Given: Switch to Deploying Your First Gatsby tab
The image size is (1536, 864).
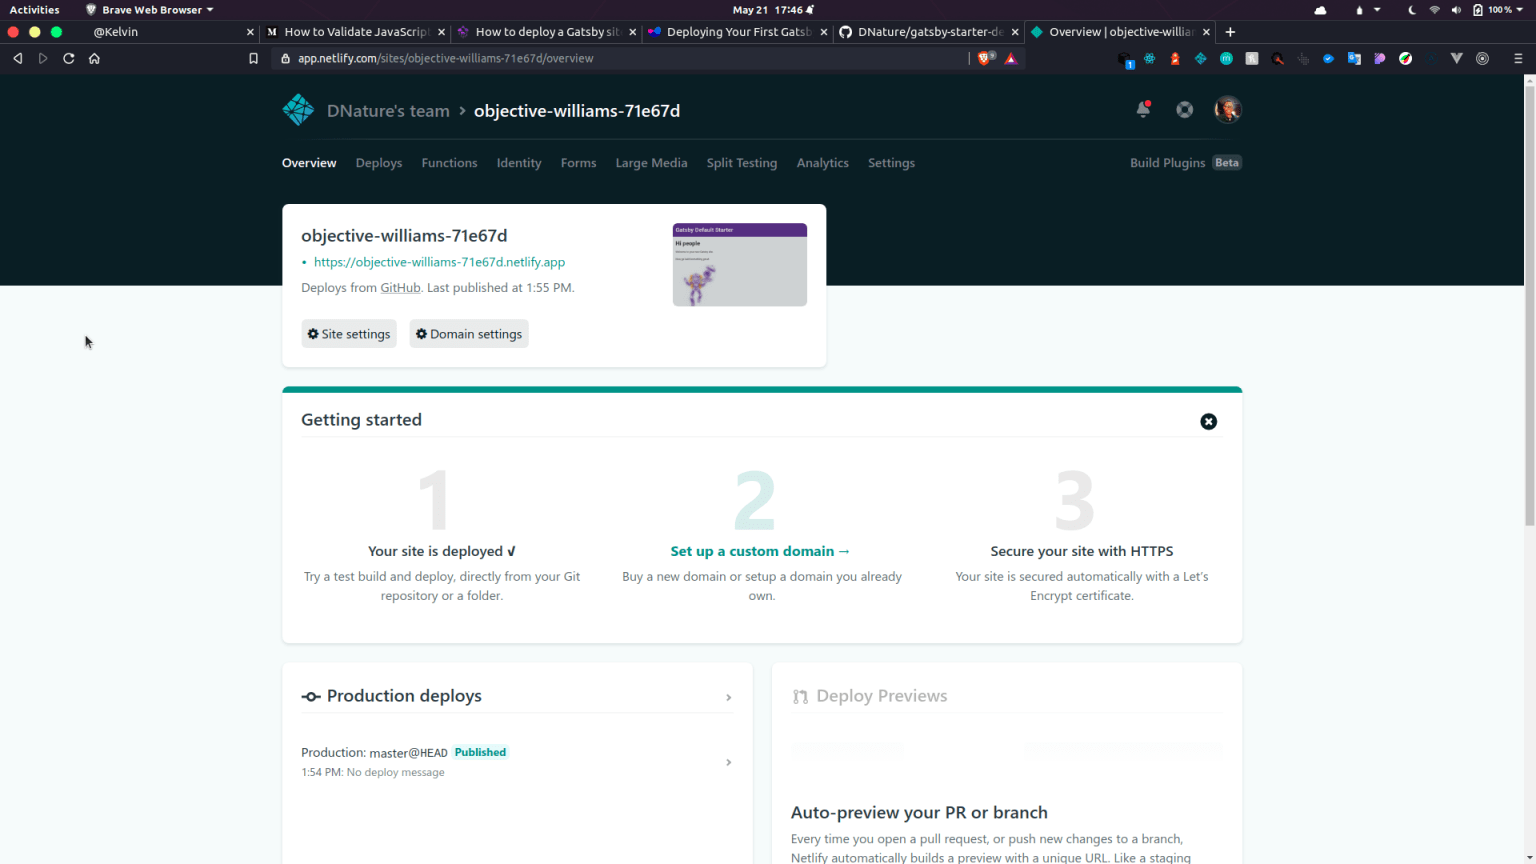Looking at the screenshot, I should [x=738, y=32].
